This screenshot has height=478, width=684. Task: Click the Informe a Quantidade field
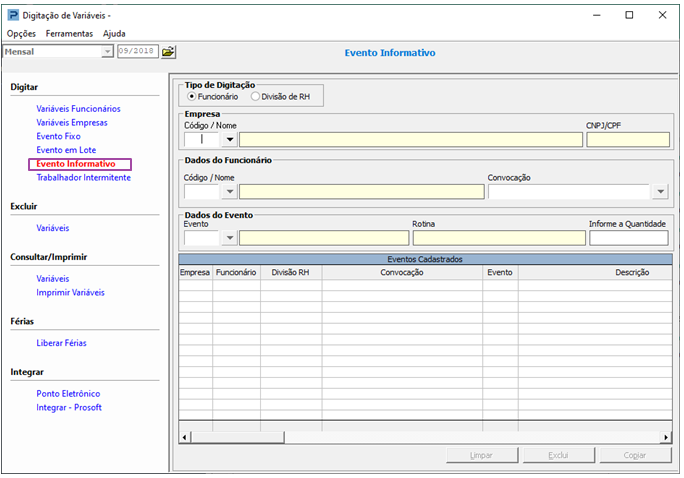coord(629,238)
